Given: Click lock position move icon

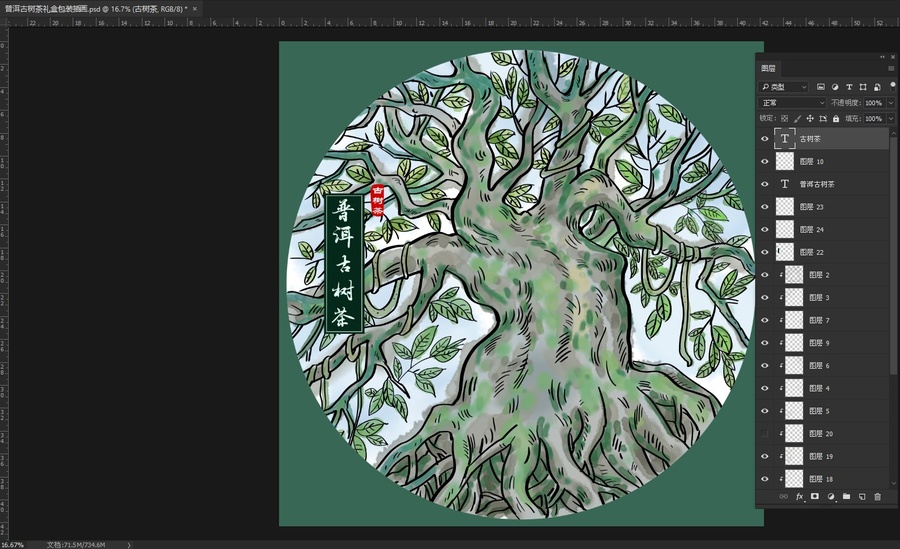Looking at the screenshot, I should [810, 118].
